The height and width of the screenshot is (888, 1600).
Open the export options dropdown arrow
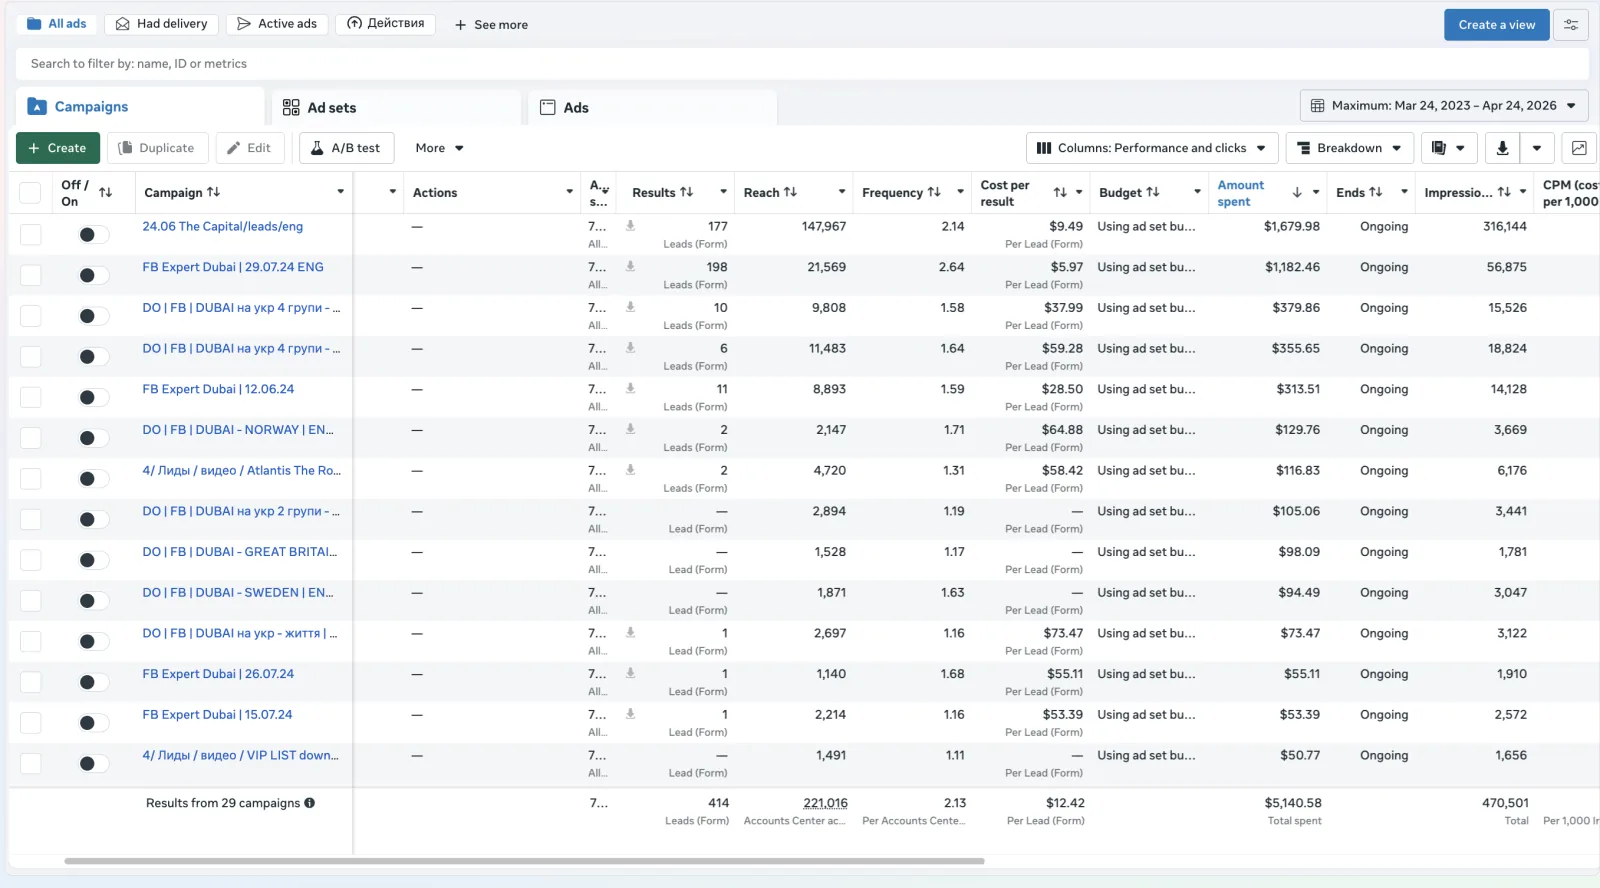[x=1537, y=148]
